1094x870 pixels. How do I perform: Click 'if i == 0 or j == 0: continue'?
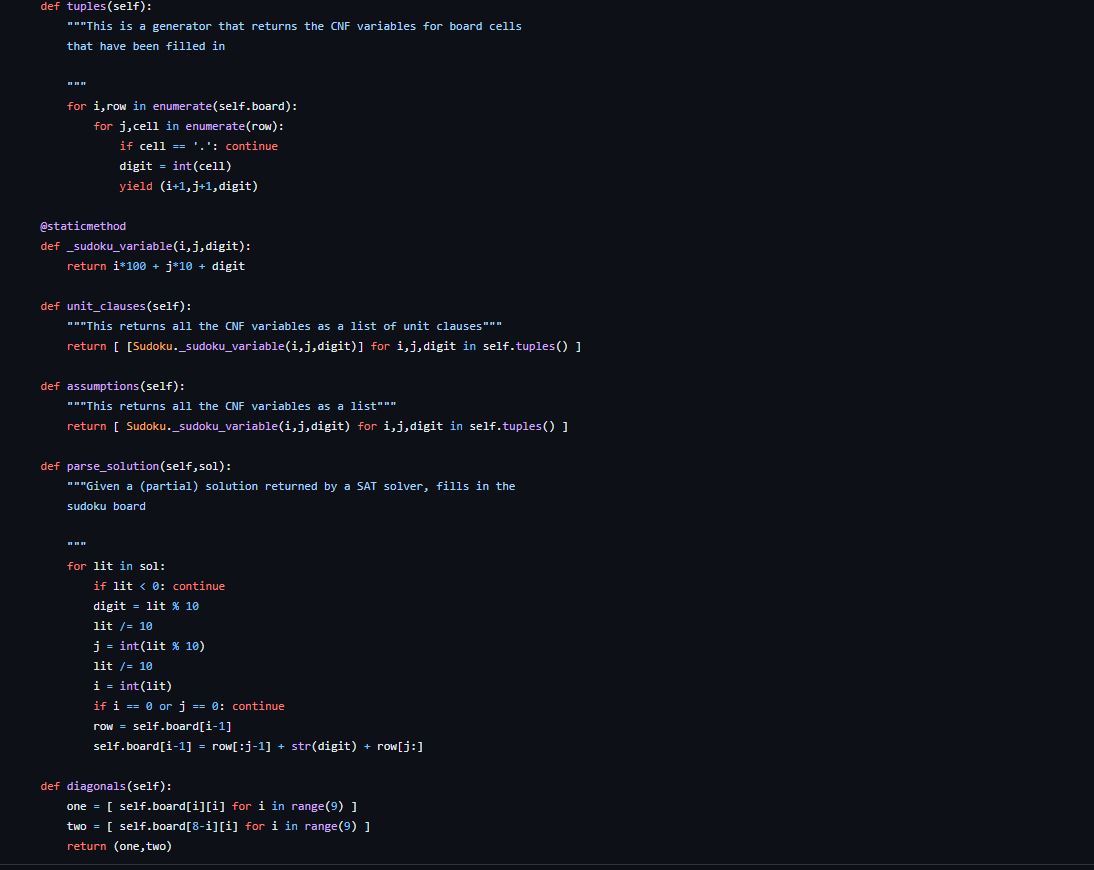tap(188, 706)
